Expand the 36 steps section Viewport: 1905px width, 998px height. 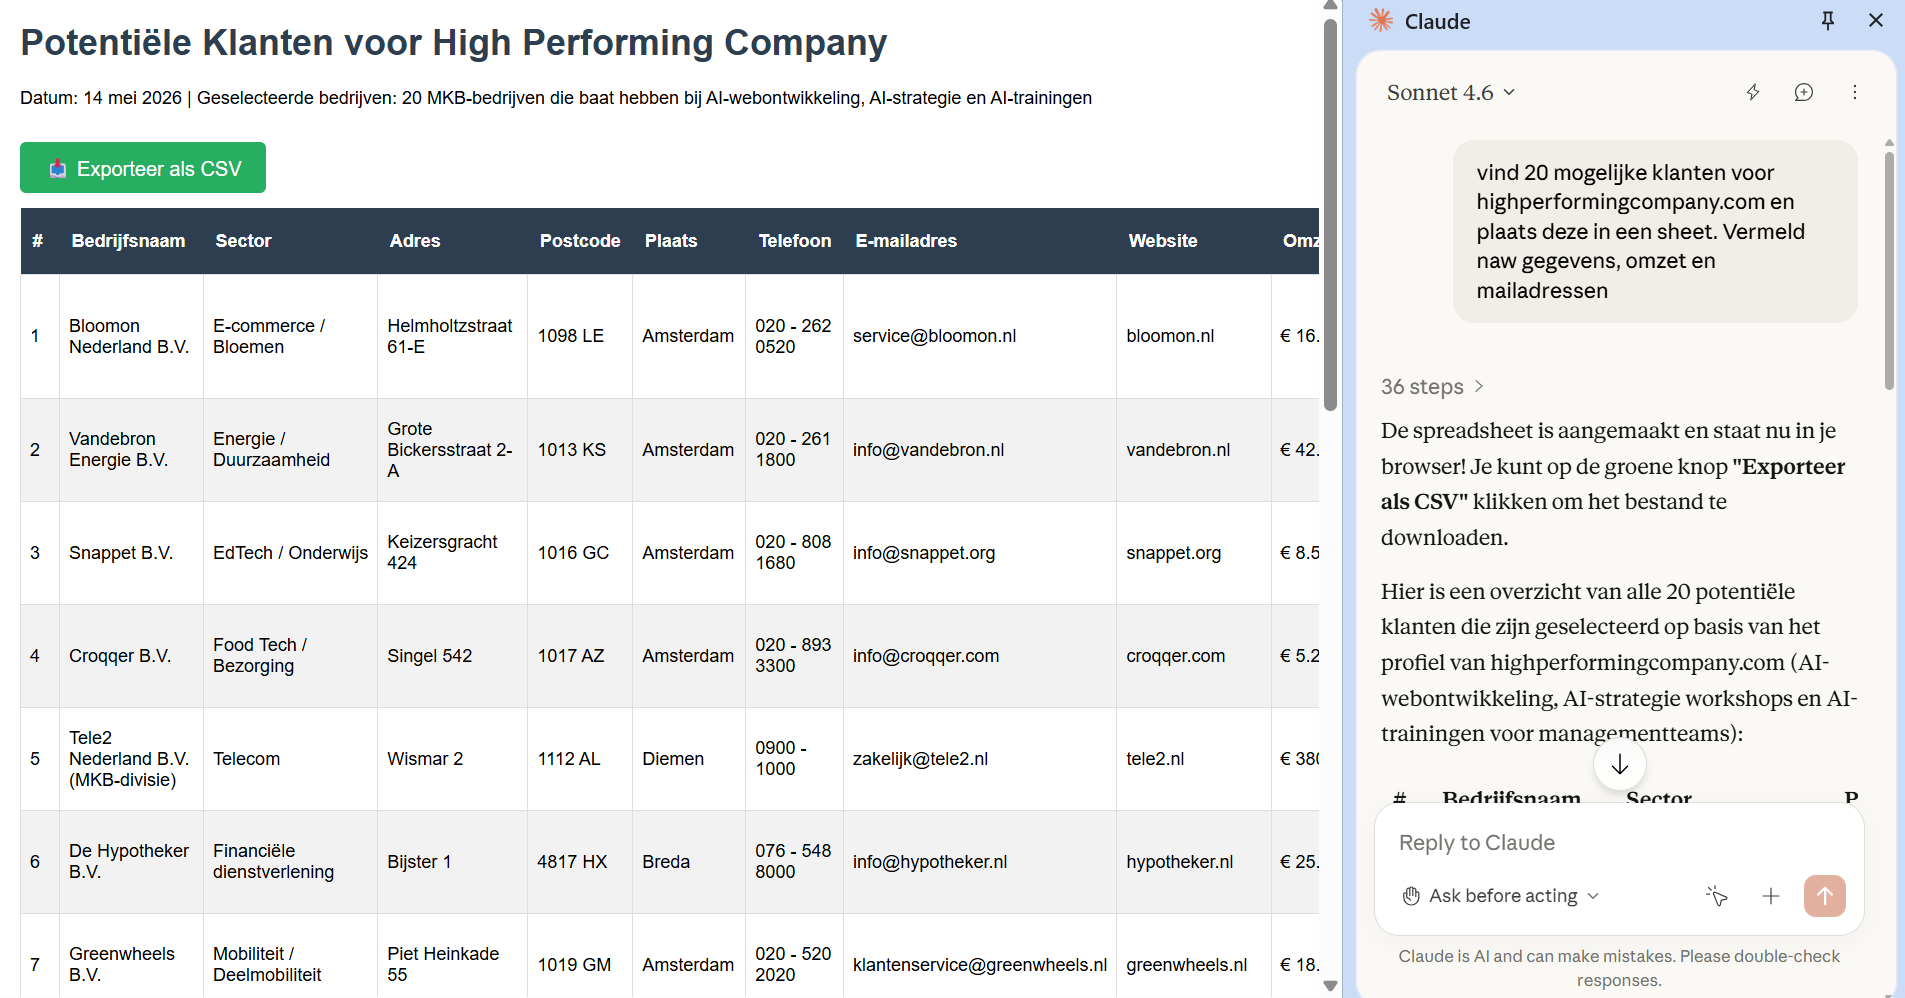point(1432,387)
